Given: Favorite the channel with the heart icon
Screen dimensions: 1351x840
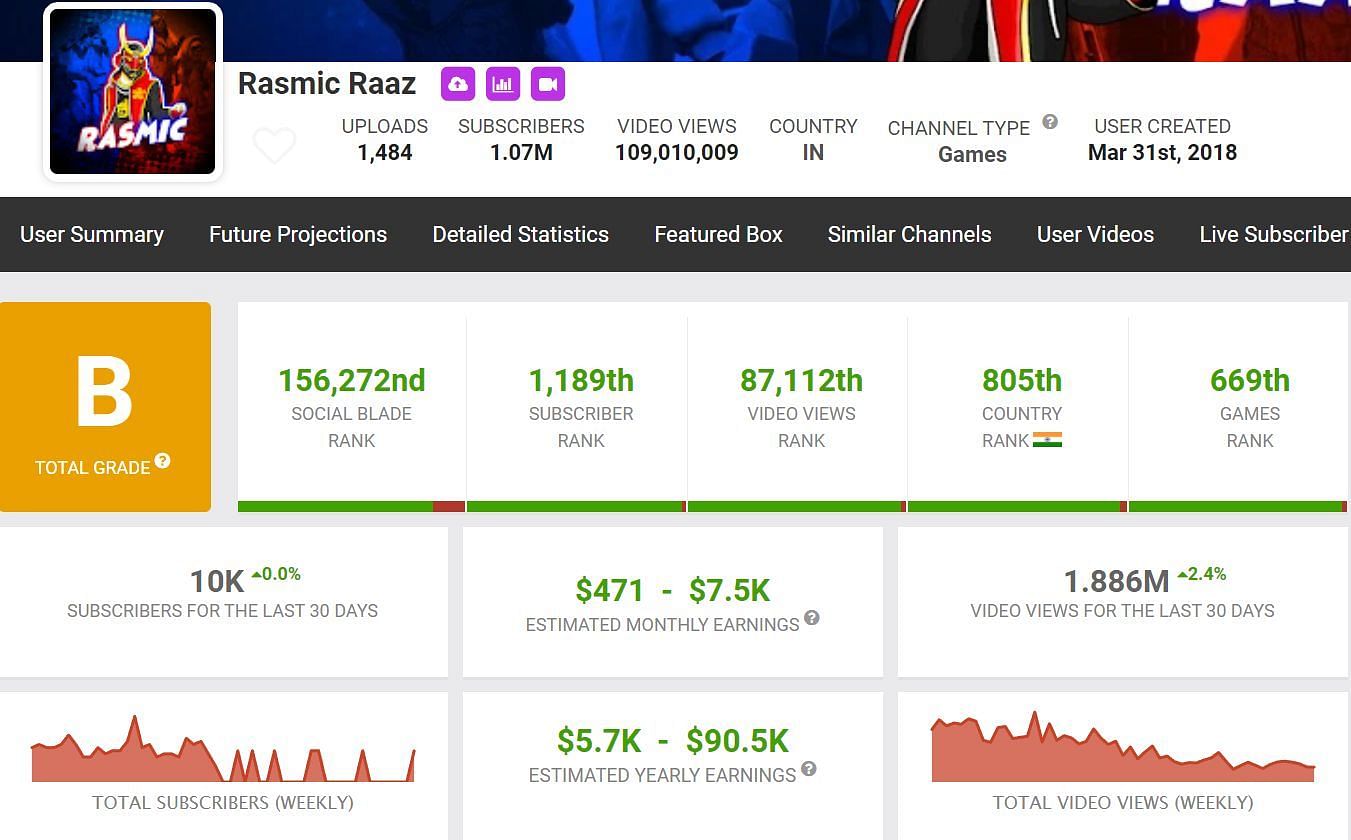Looking at the screenshot, I should click(274, 146).
